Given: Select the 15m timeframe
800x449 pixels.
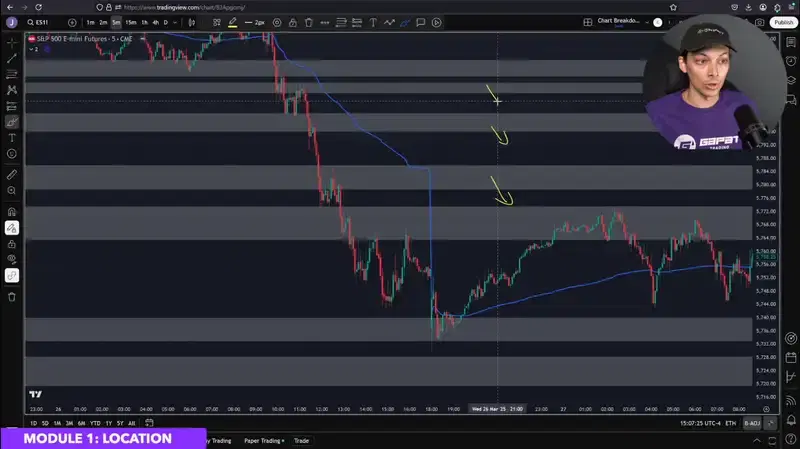Looking at the screenshot, I should point(131,22).
